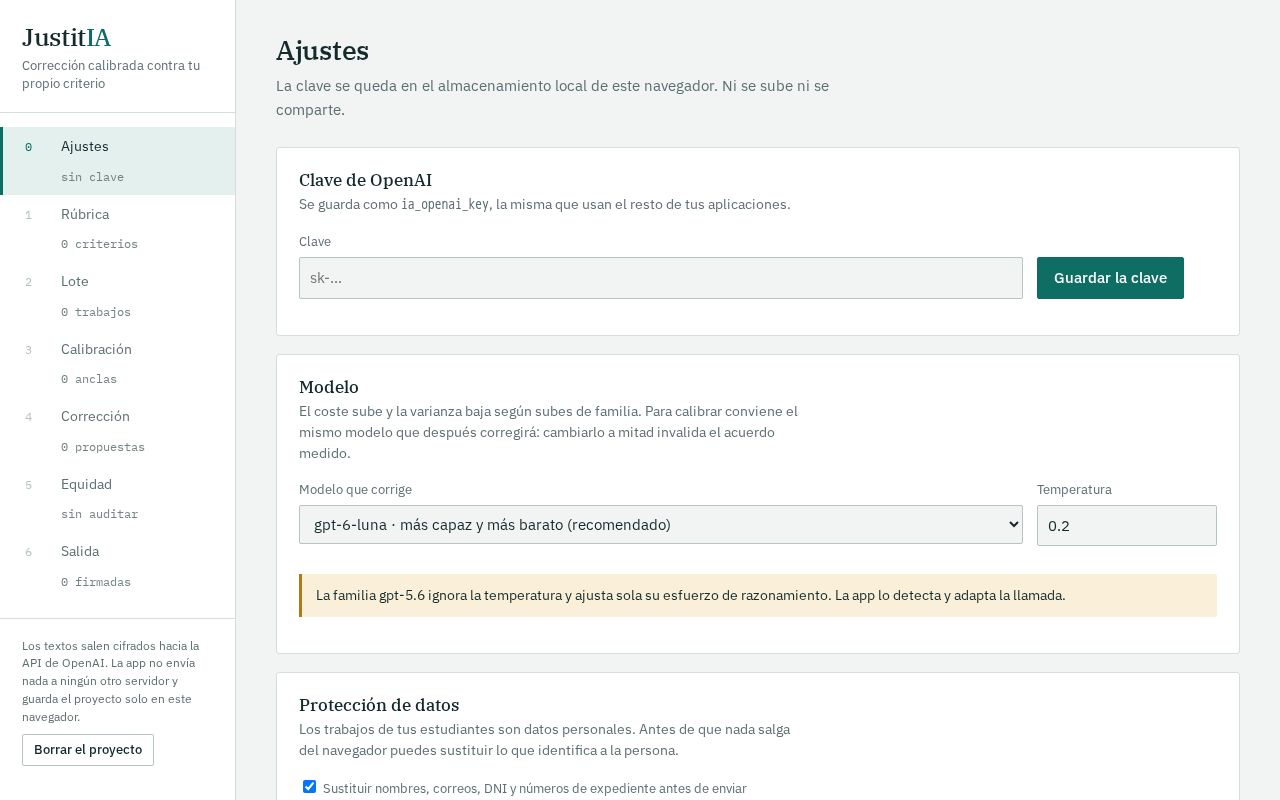Open the Corrección step

118,431
